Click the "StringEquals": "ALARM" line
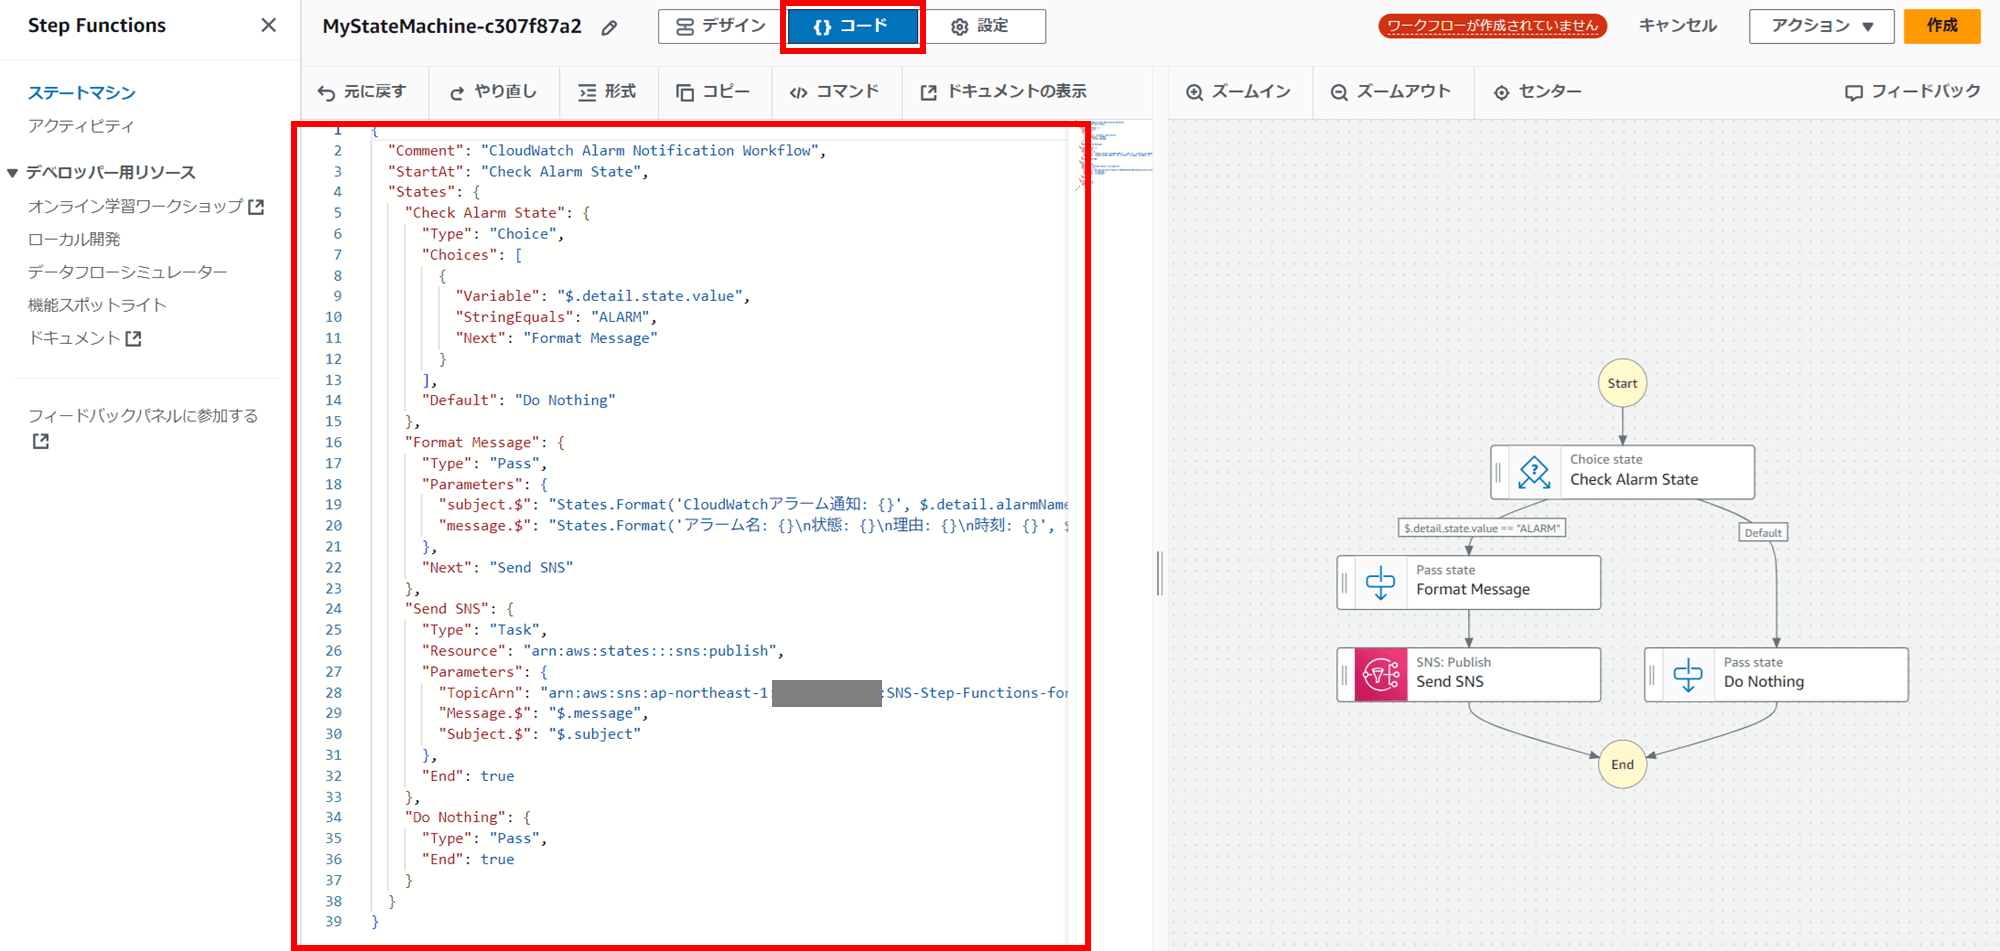 click(x=556, y=317)
